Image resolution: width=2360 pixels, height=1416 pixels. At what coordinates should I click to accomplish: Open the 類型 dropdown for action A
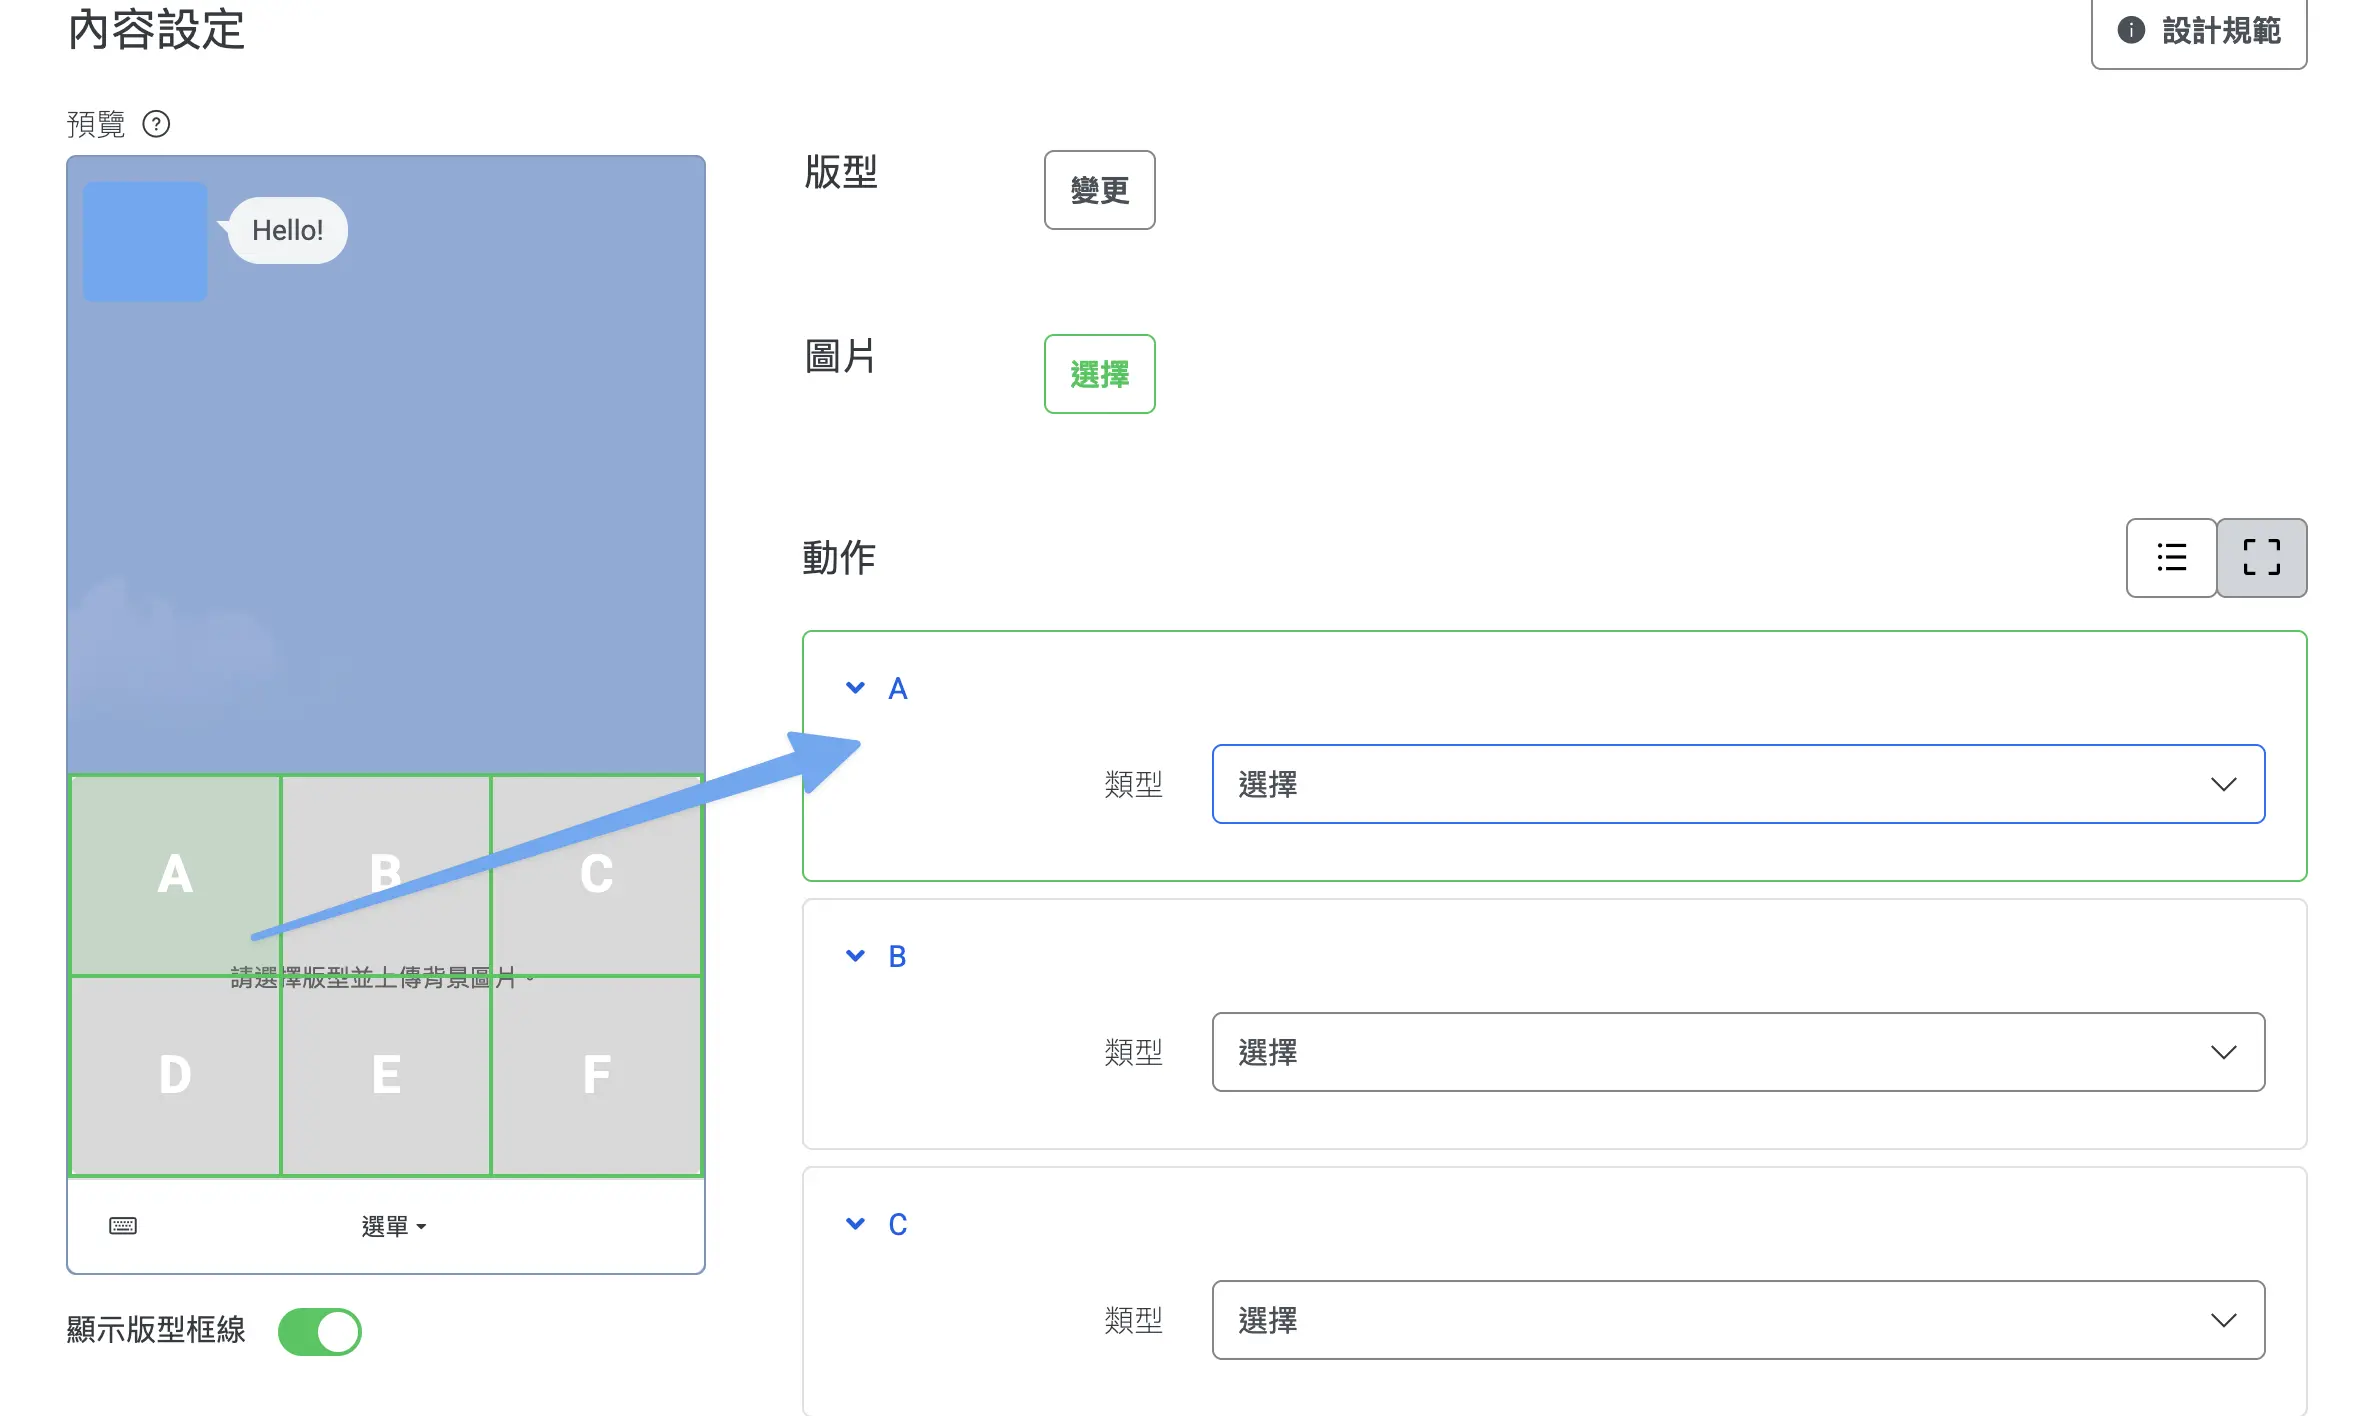coord(1738,784)
